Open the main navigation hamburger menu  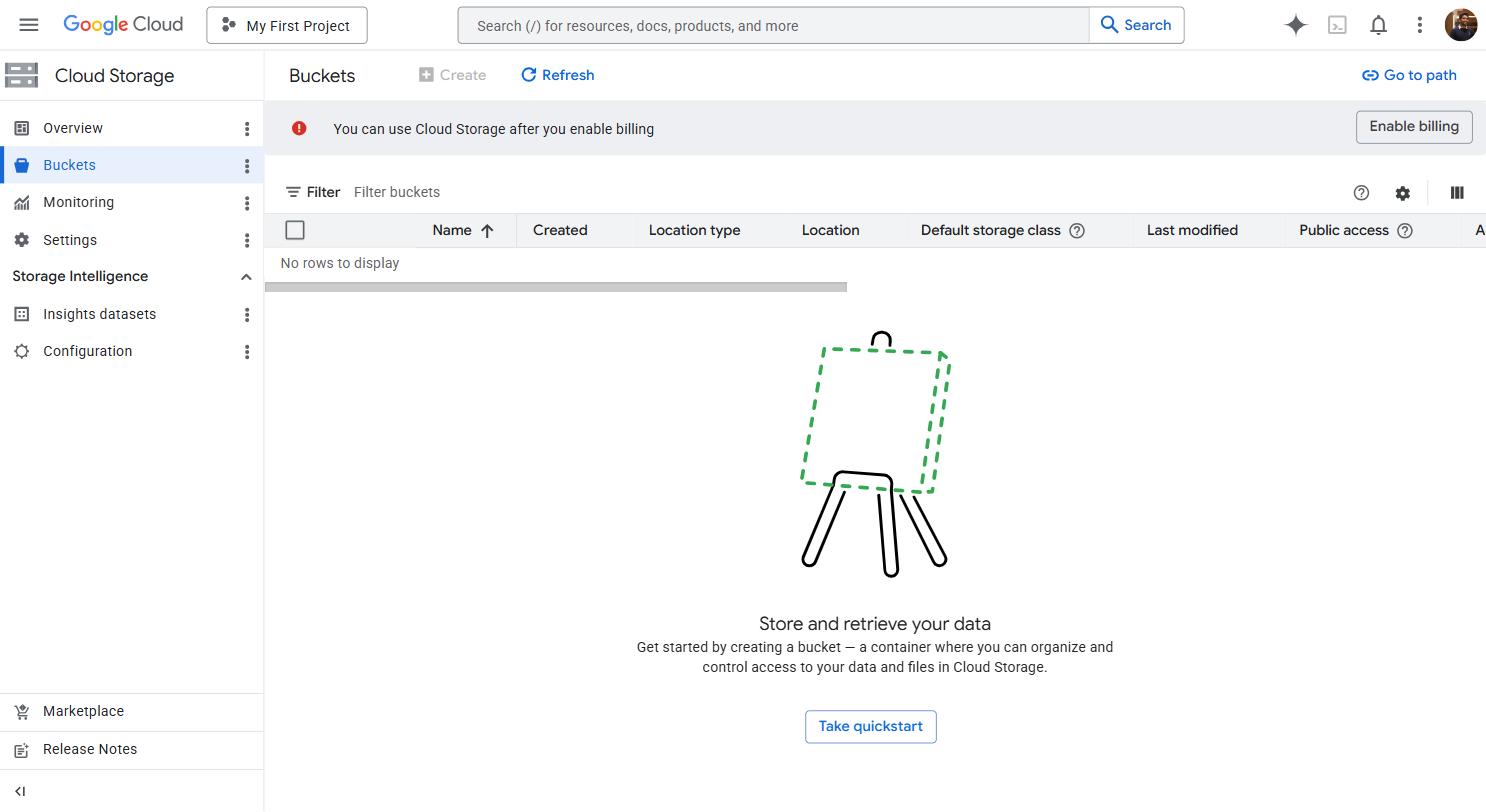click(29, 25)
